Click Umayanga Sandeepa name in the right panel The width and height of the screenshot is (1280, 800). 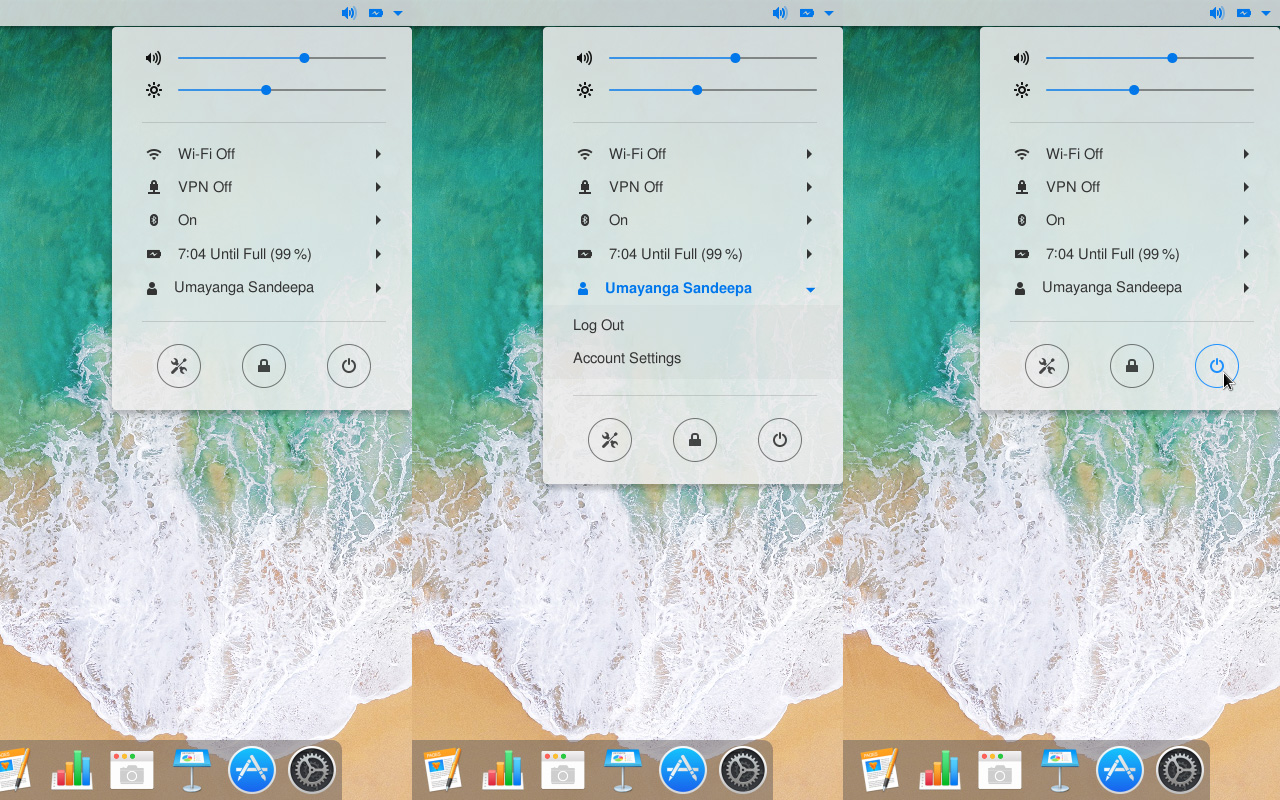pyautogui.click(x=1112, y=287)
